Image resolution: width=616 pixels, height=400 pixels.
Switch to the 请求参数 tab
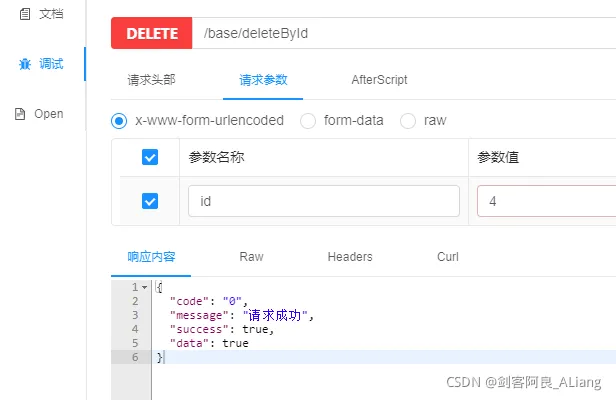[263, 80]
